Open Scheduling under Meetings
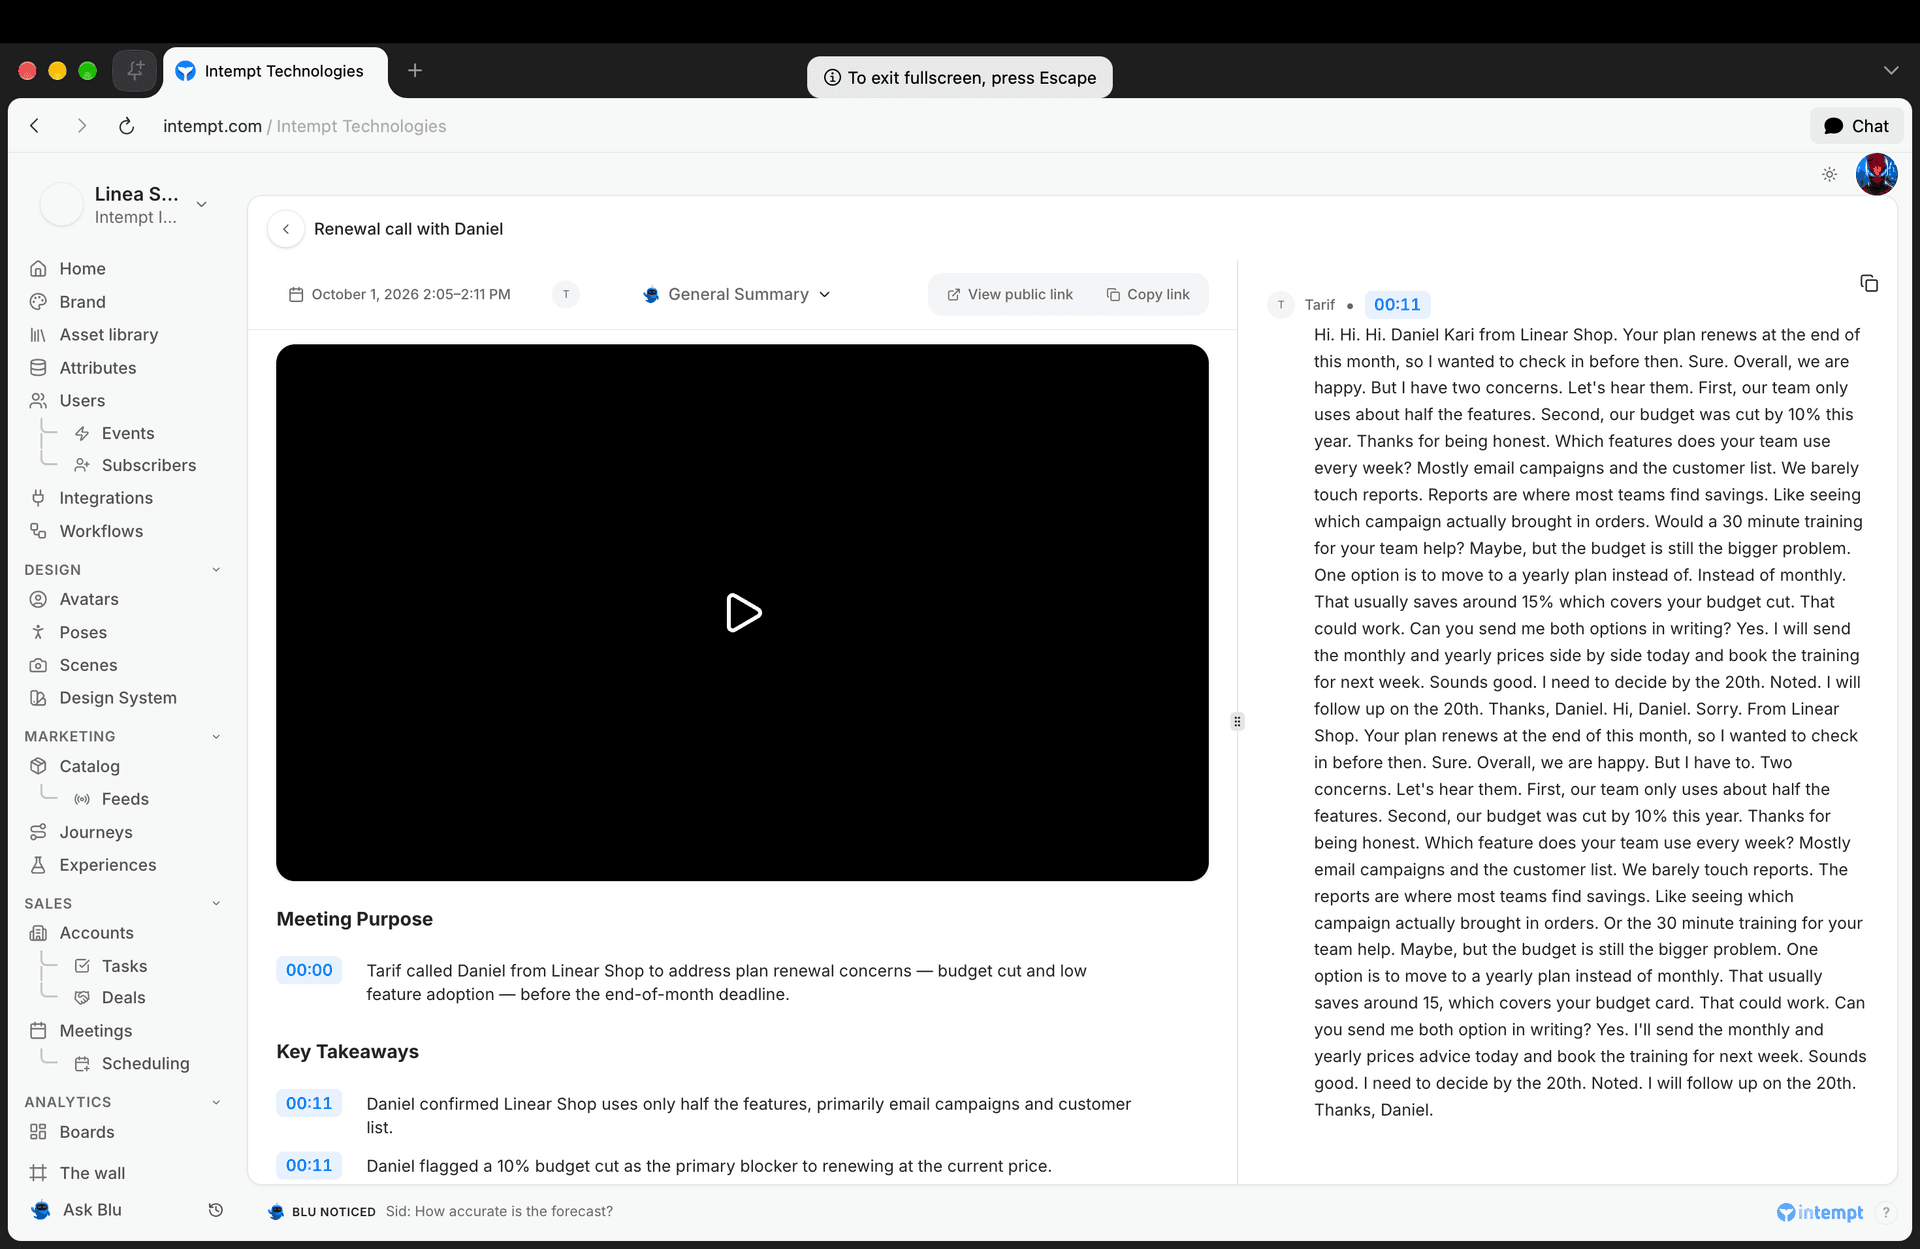Screen dimensions: 1920x1249 [x=146, y=1064]
